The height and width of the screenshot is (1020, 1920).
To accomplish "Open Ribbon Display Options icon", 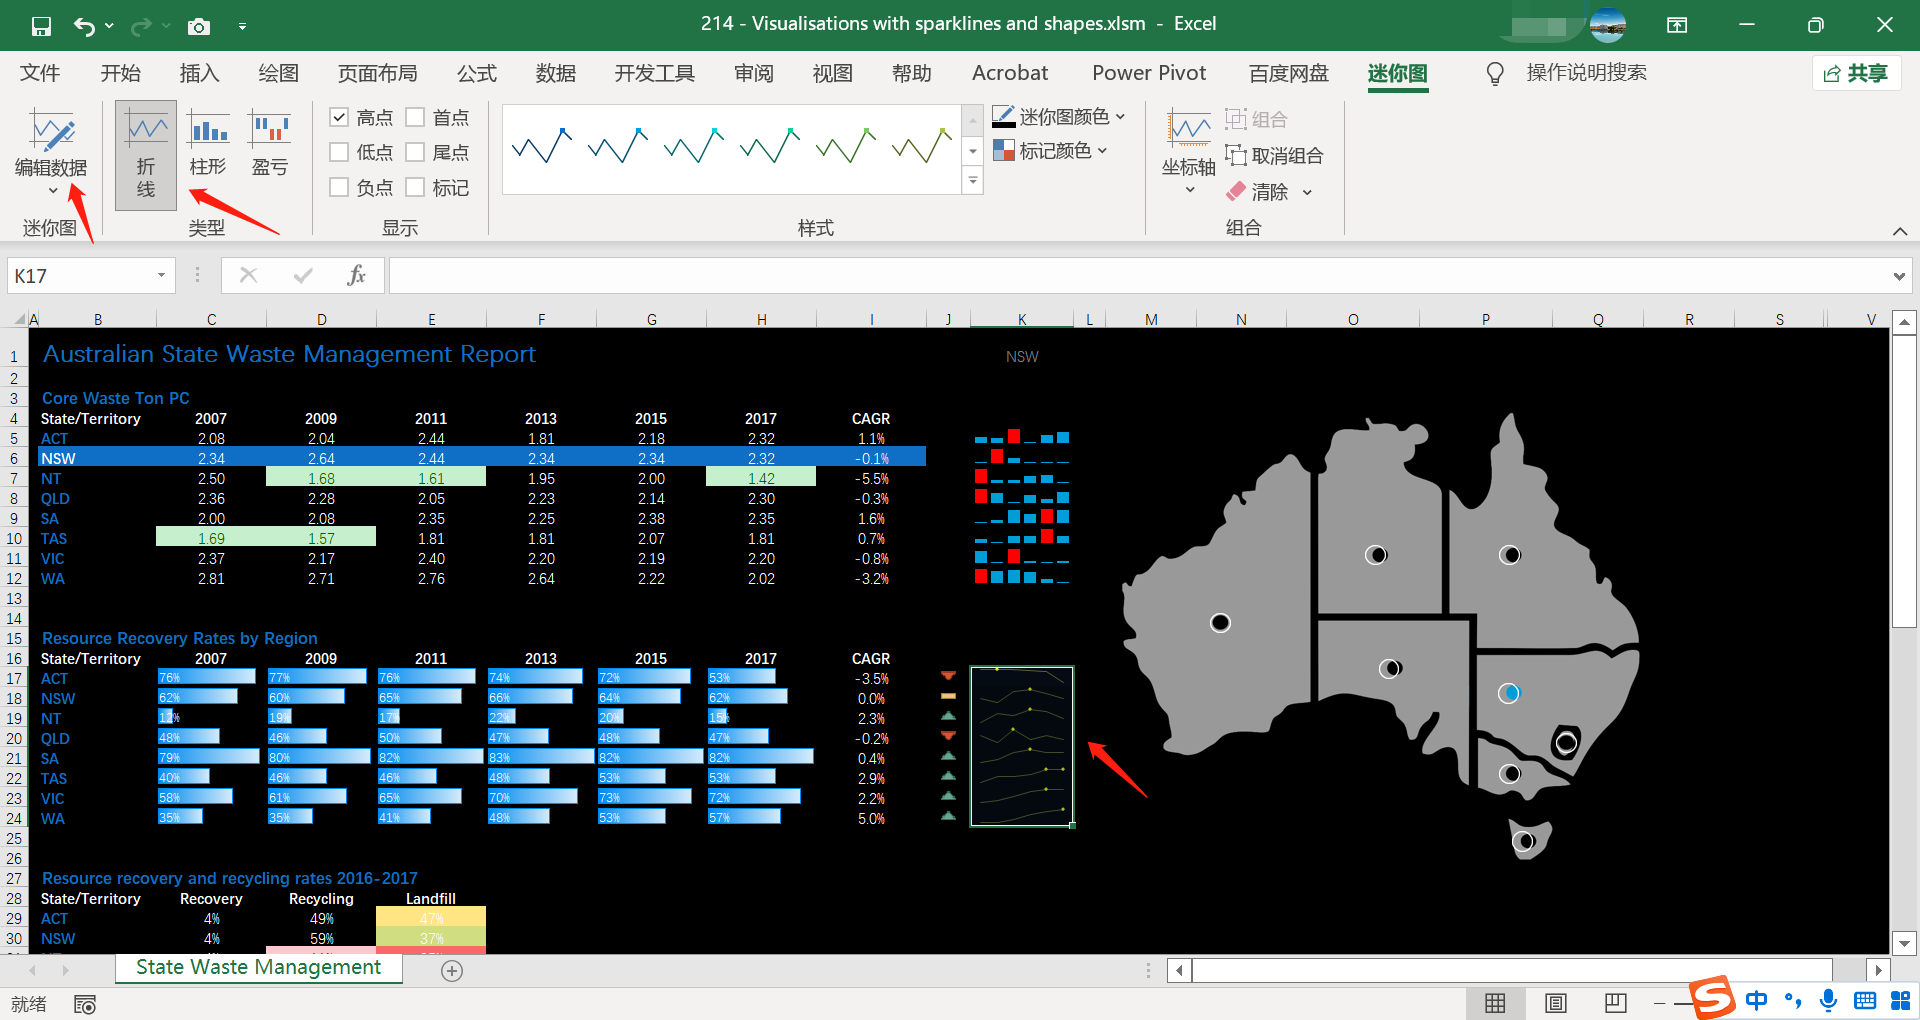I will tap(1677, 25).
